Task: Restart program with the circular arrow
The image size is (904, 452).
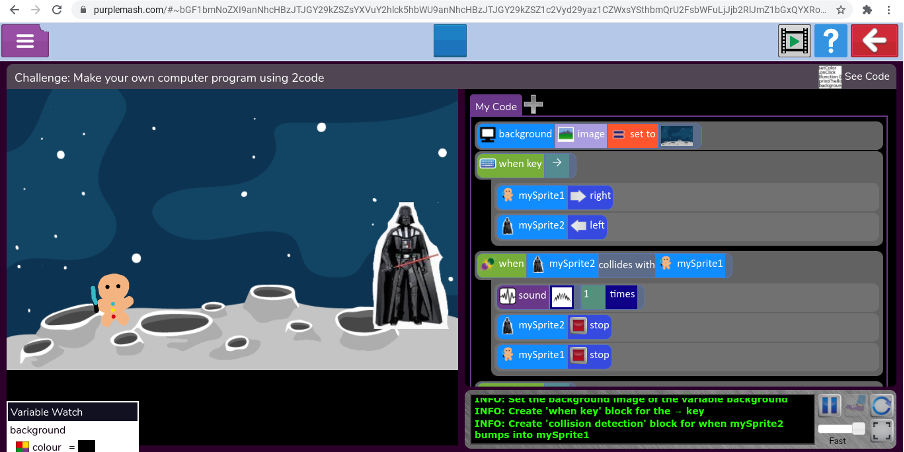Action: [882, 405]
